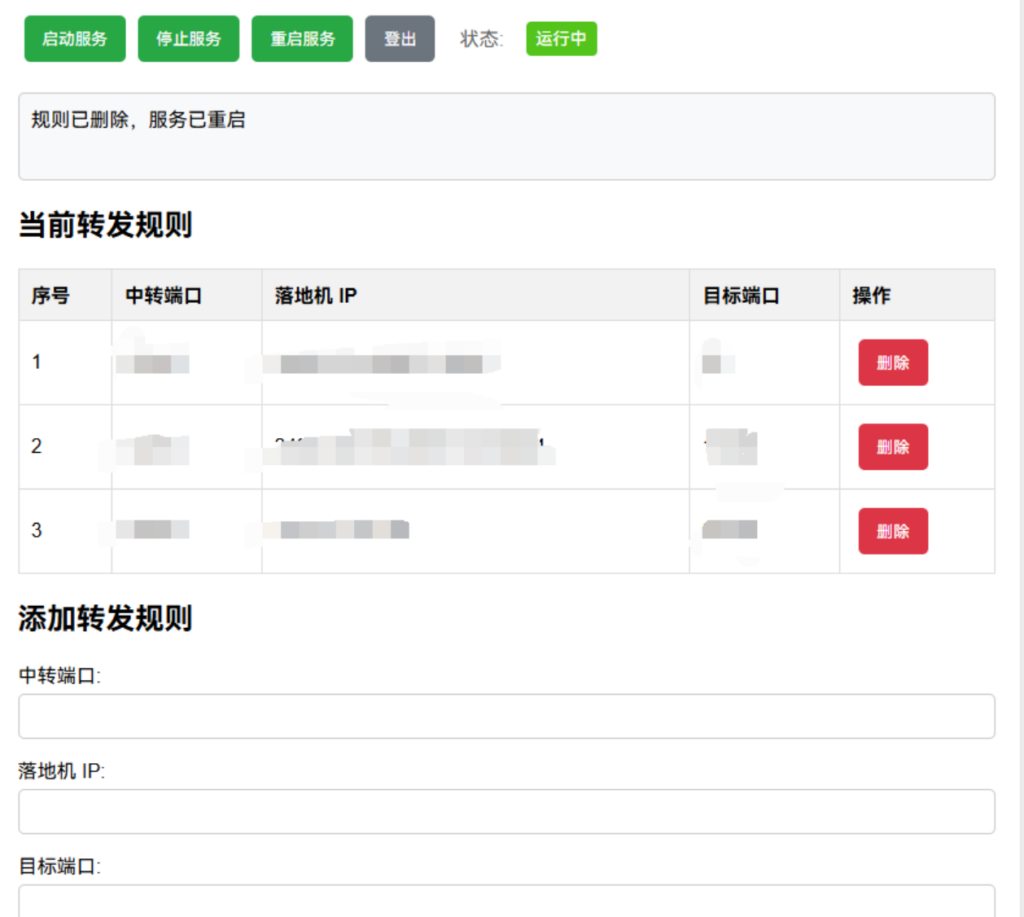The image size is (1024, 917).
Task: Click the 当前转发规则 section heading
Action: (x=105, y=225)
